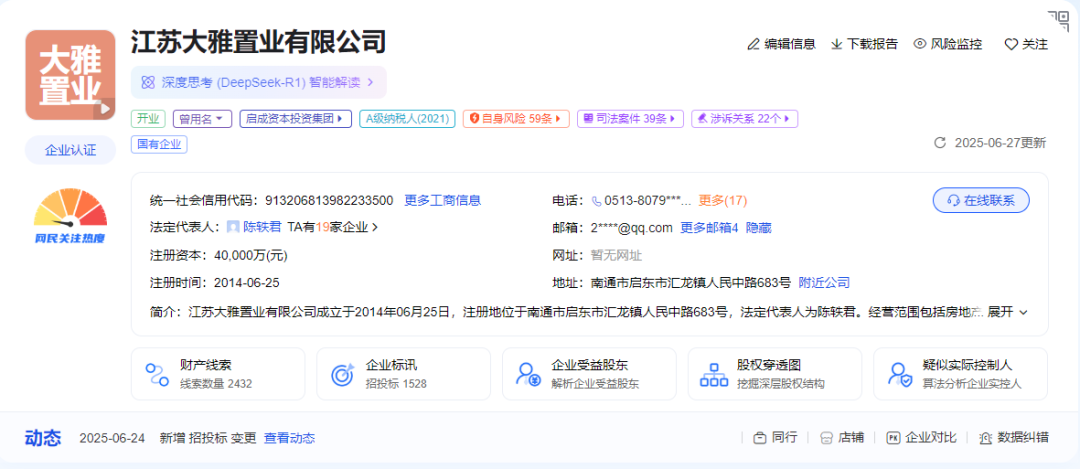Open 附近公司 link
Image resolution: width=1080 pixels, height=469 pixels.
824,282
